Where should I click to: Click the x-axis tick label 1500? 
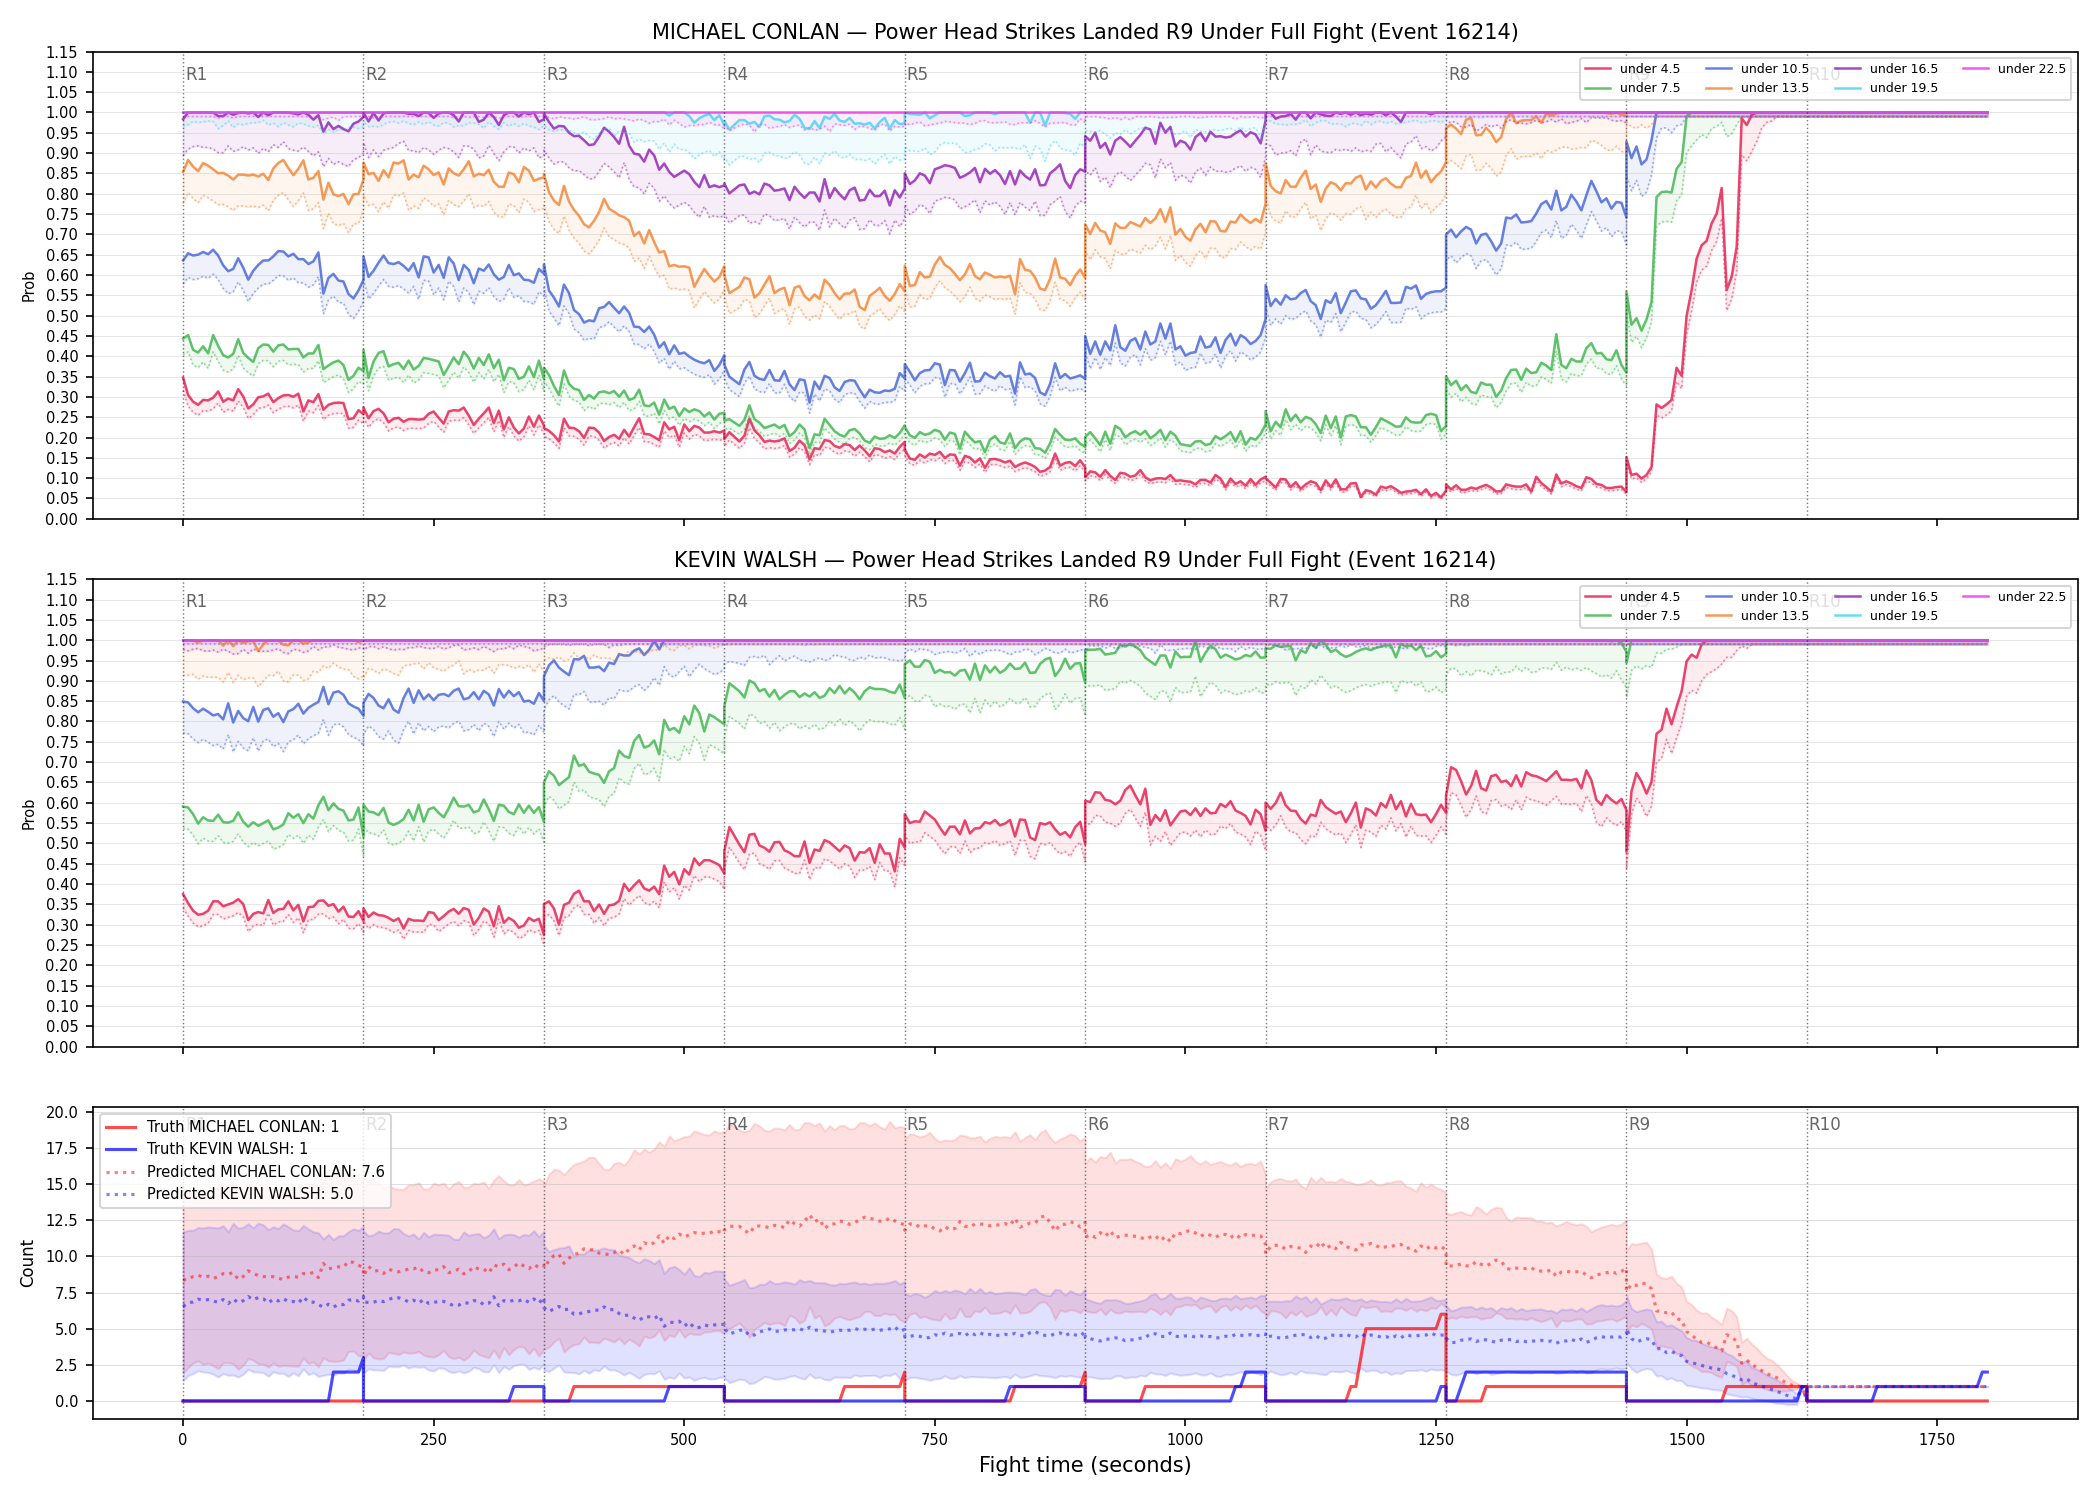(1687, 1440)
